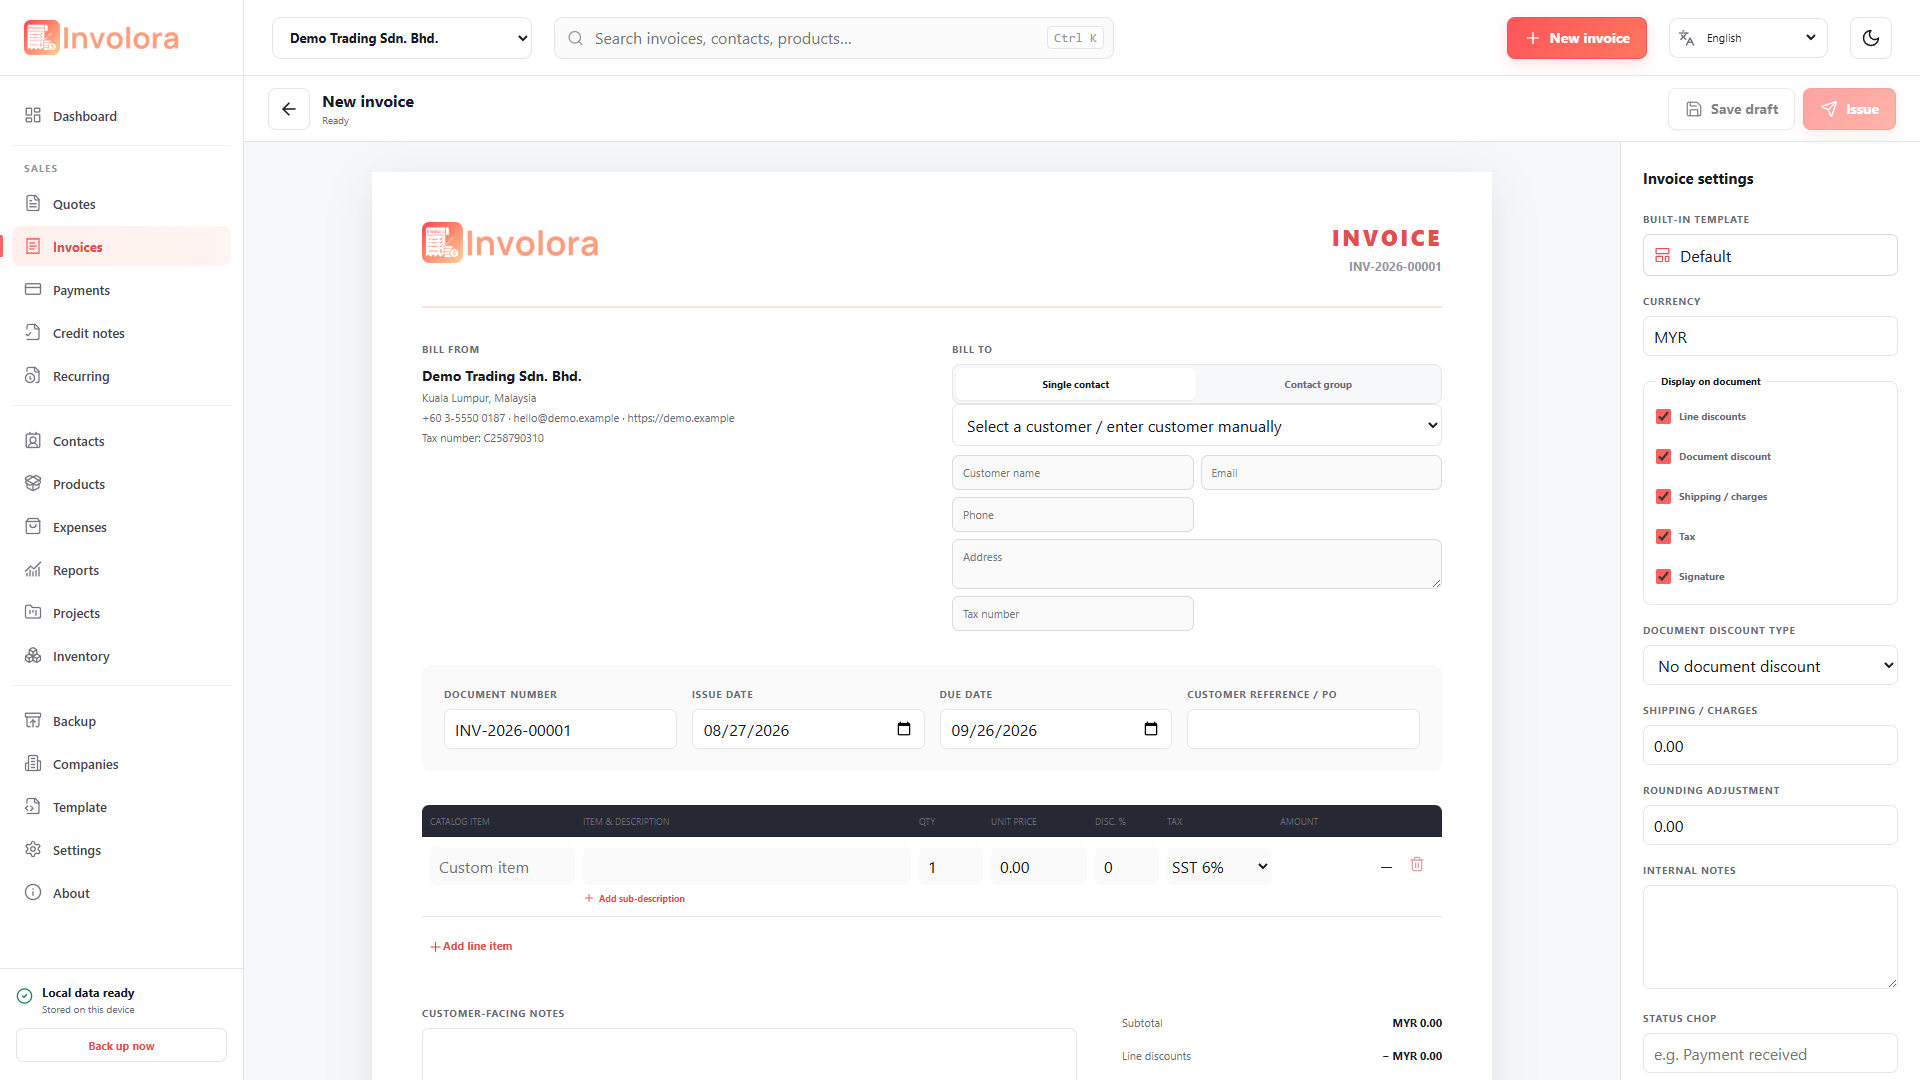Open the issue date calendar picker

tap(904, 729)
